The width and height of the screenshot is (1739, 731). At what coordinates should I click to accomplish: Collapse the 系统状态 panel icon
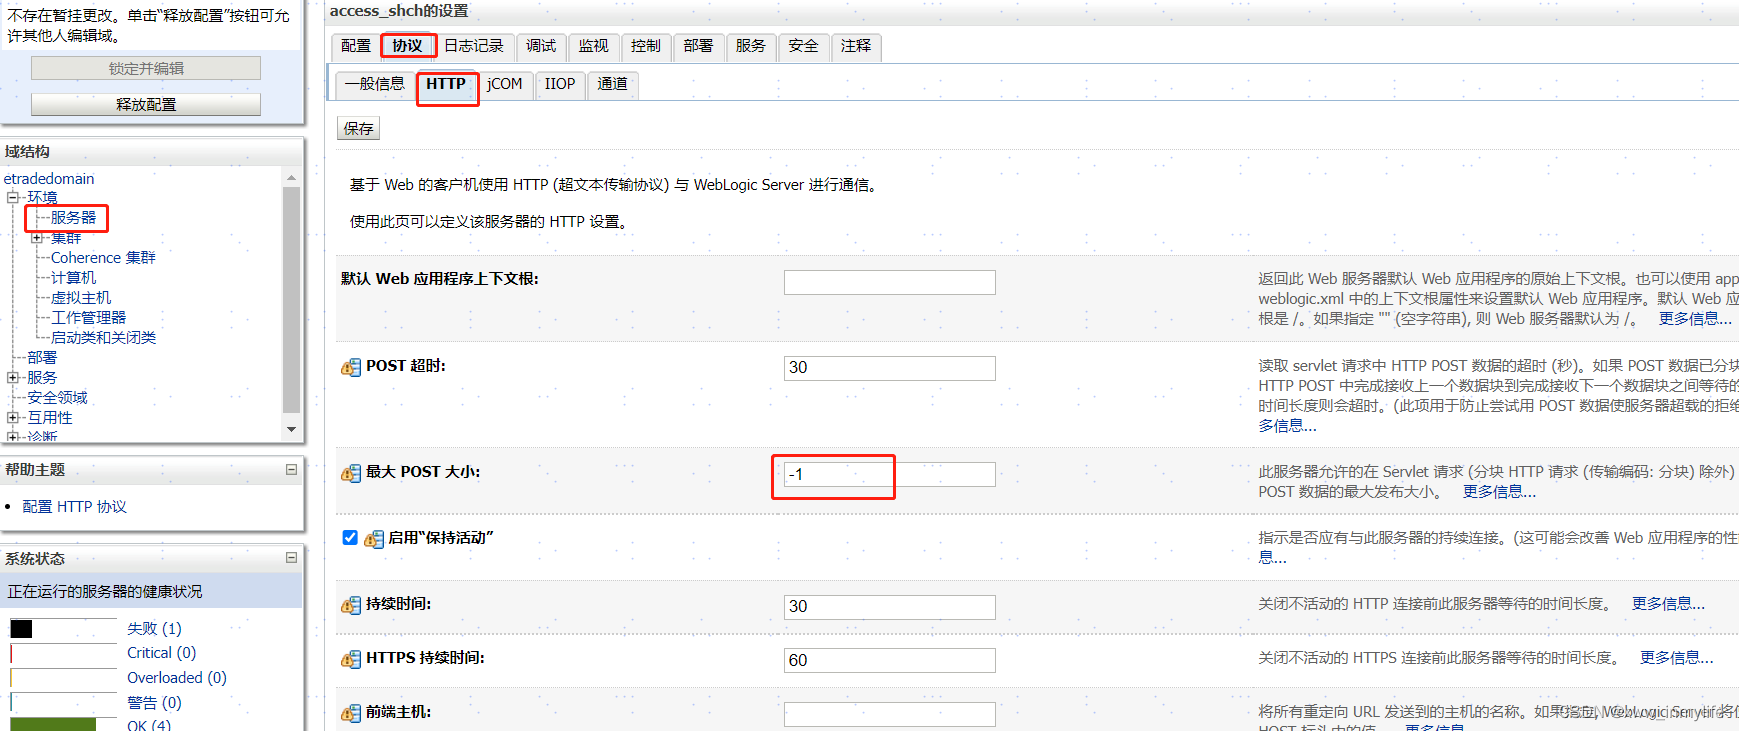pyautogui.click(x=291, y=558)
